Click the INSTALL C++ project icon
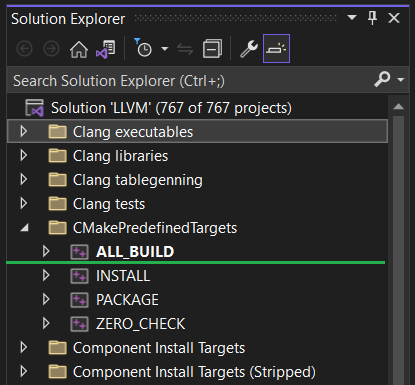The height and width of the screenshot is (385, 415). click(x=79, y=276)
